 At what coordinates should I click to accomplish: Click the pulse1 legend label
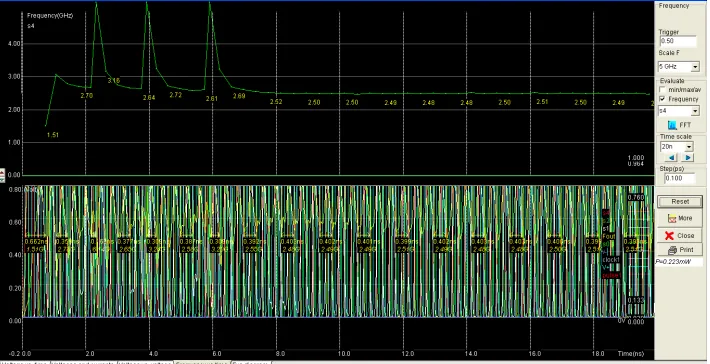[611, 275]
